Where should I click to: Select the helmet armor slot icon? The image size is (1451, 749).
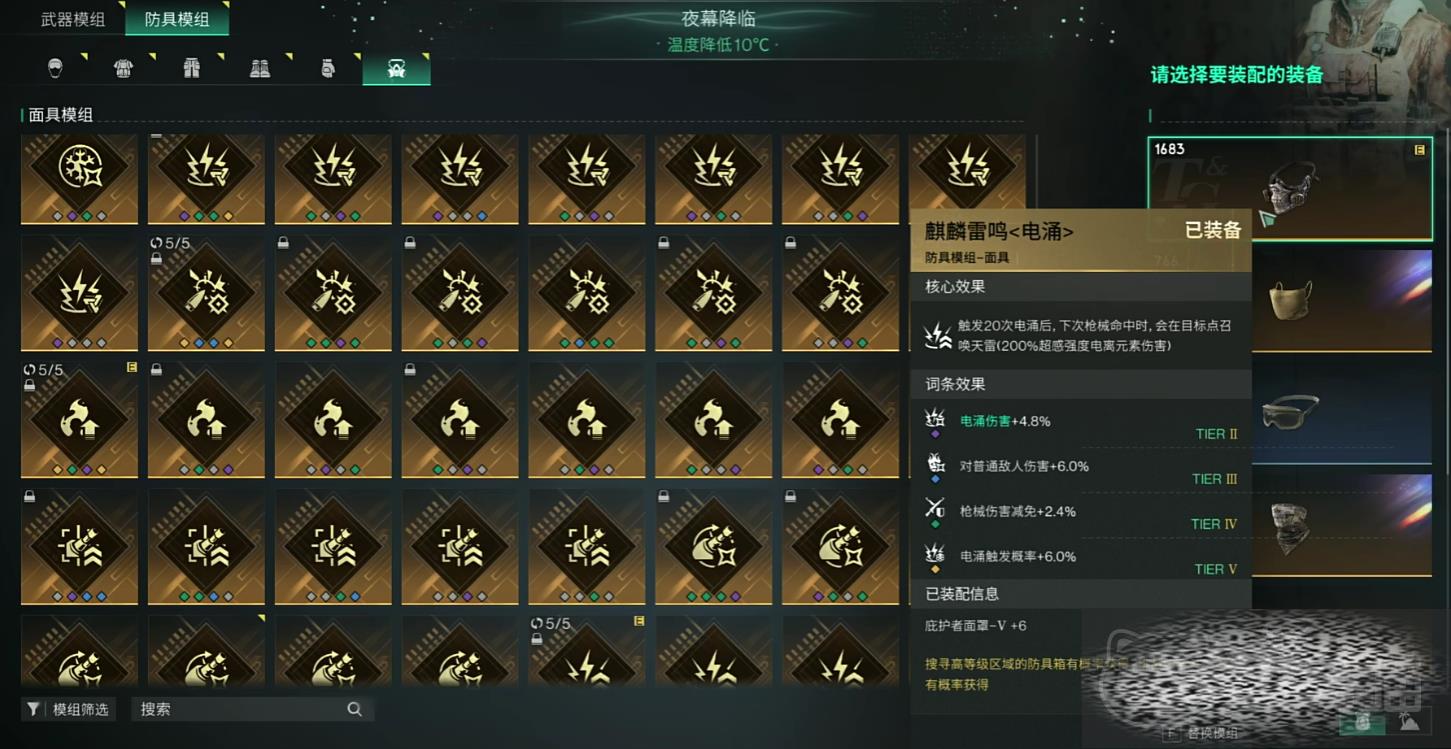55,68
